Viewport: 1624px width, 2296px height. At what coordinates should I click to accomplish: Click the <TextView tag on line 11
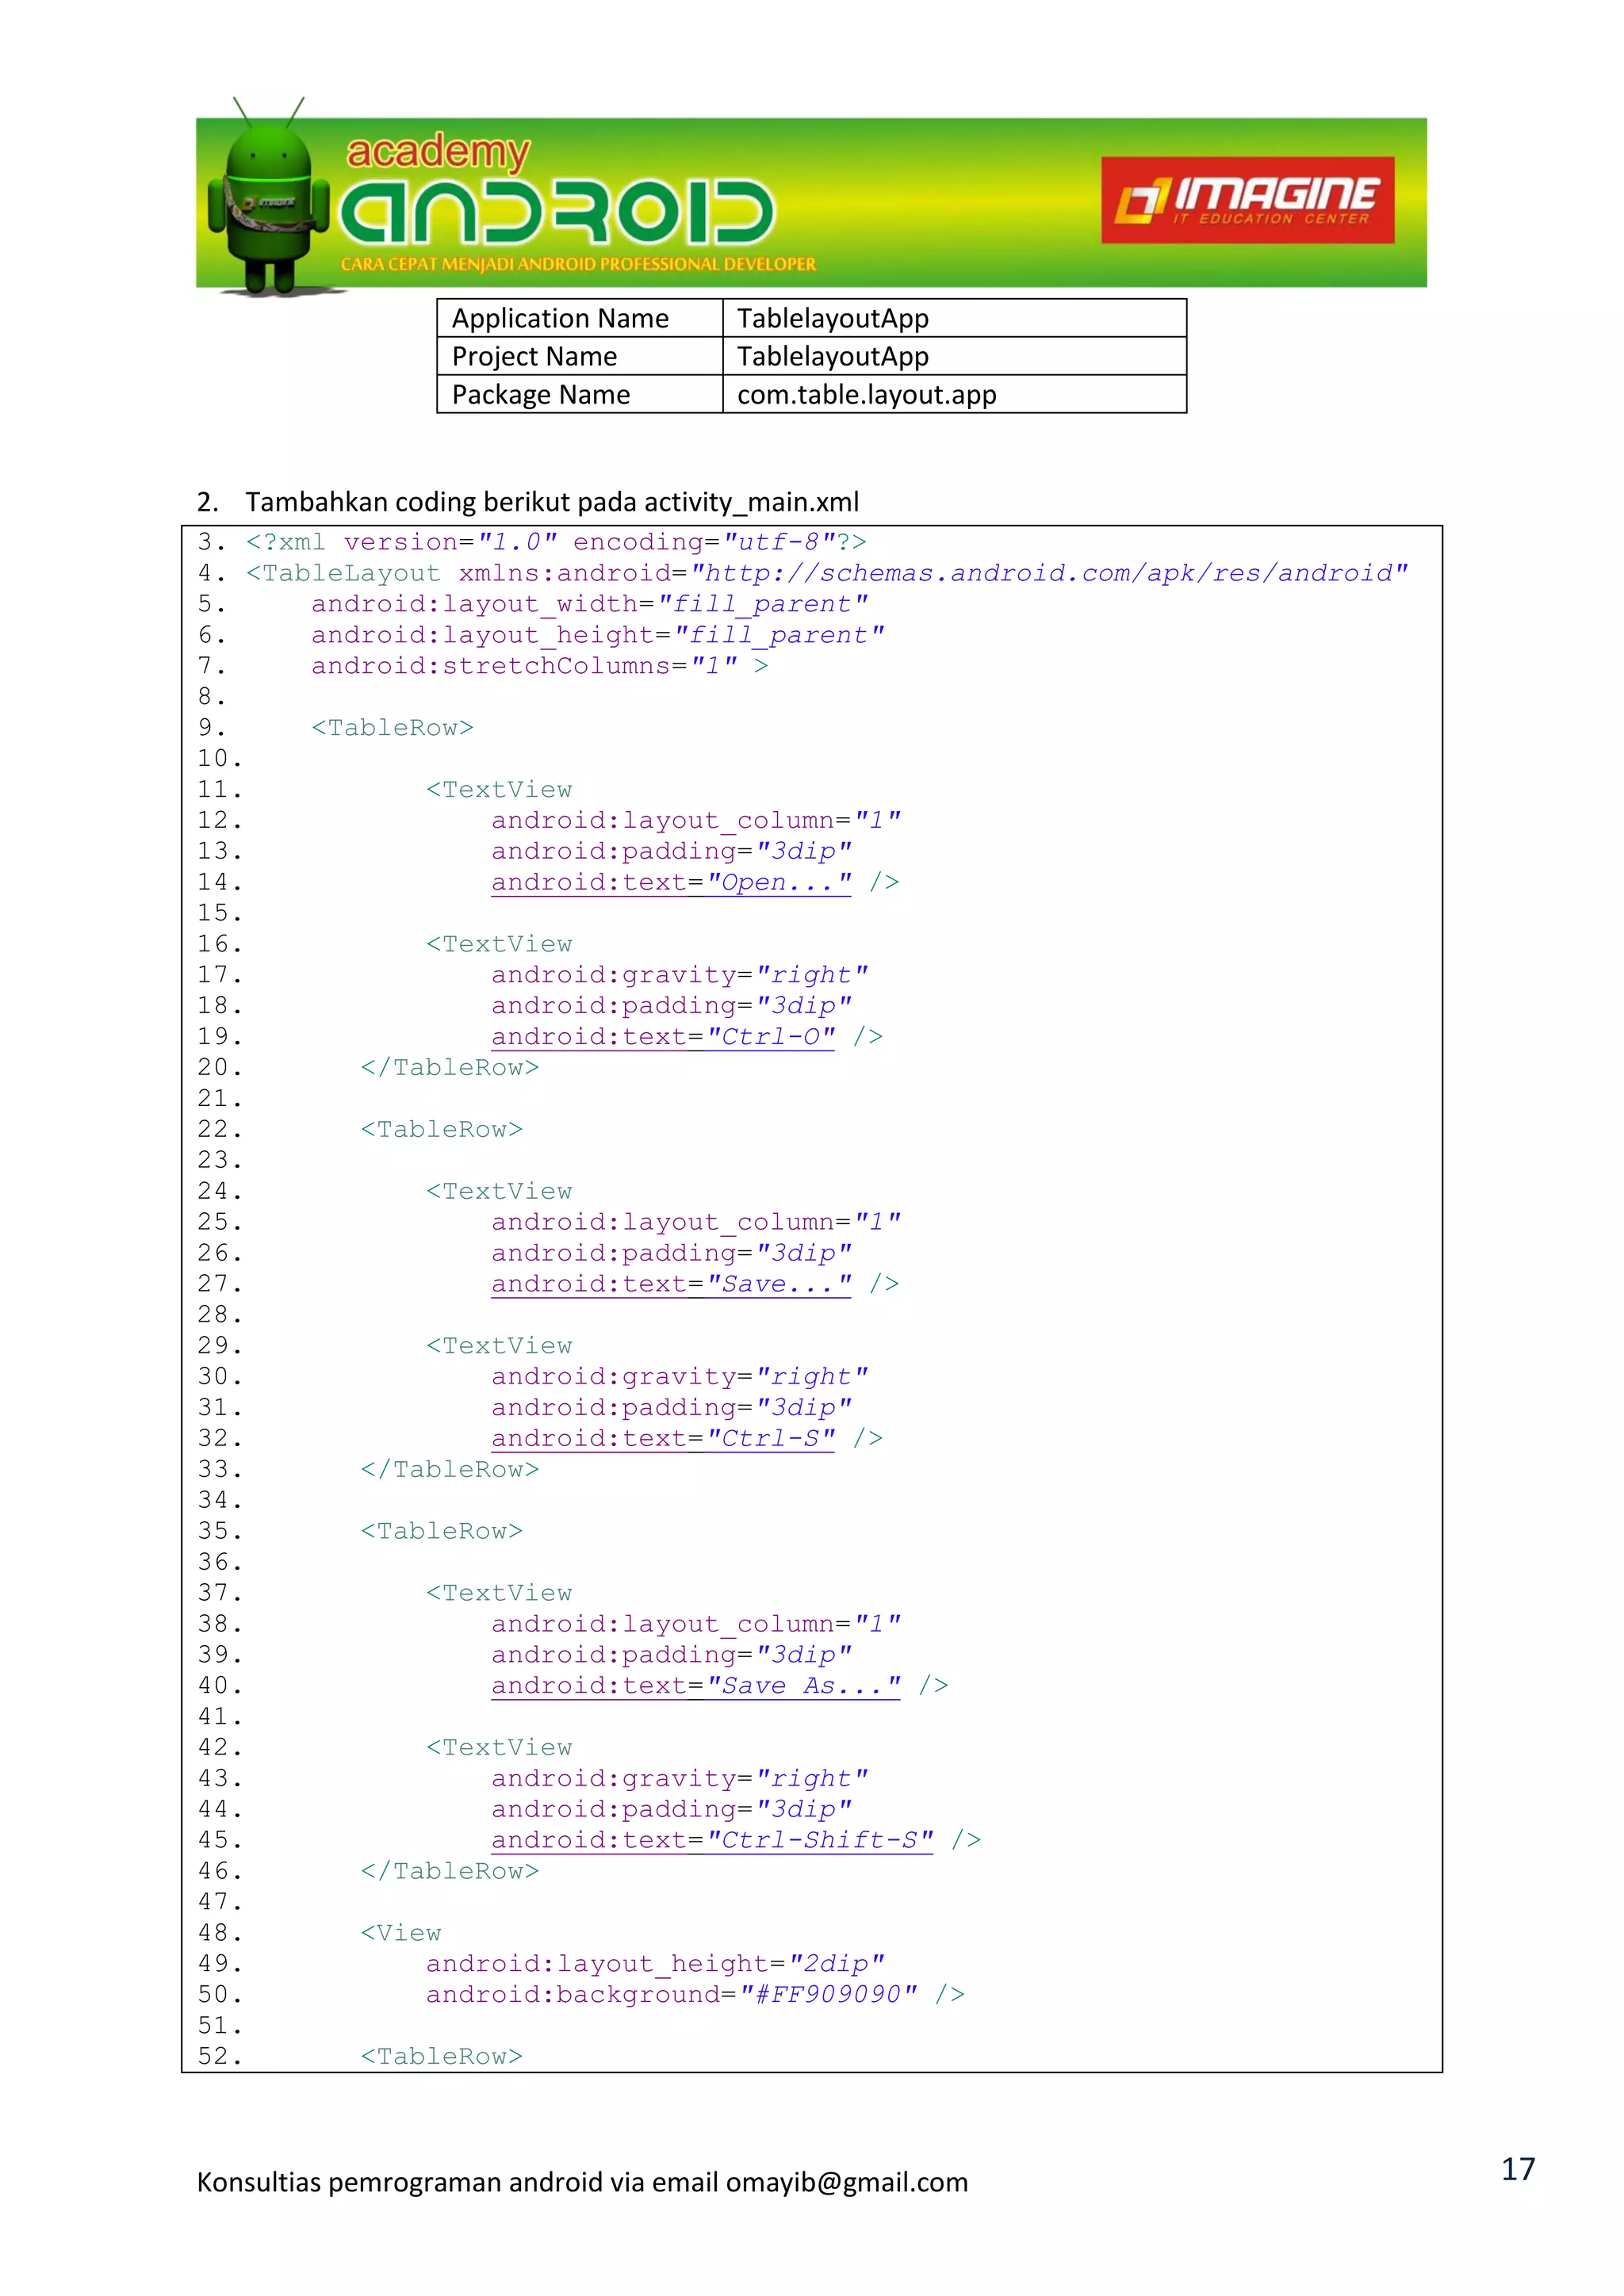[499, 789]
